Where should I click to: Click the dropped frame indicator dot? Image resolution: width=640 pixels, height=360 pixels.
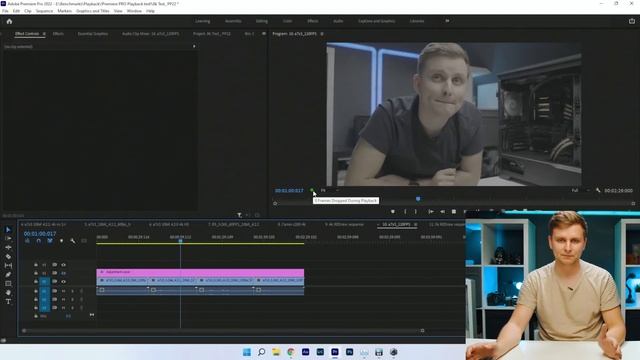312,190
